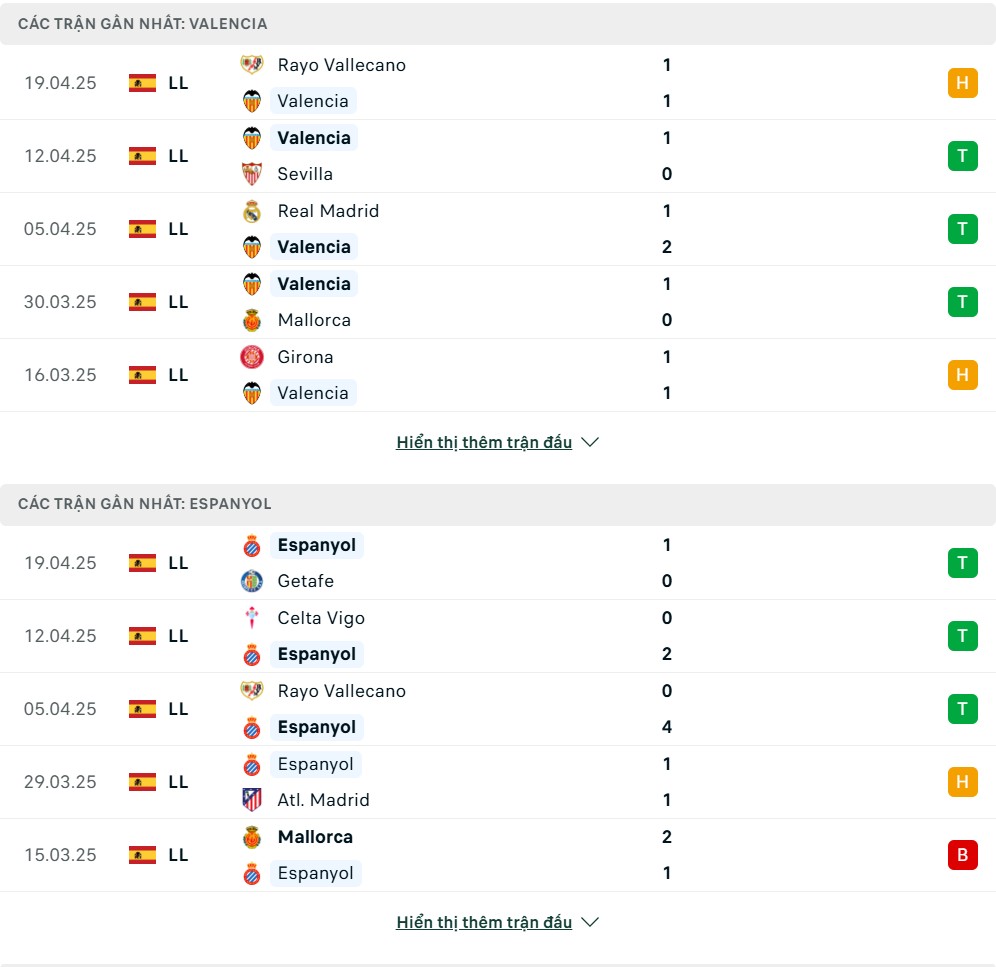Click the Atl. Madrid club crest

(252, 800)
